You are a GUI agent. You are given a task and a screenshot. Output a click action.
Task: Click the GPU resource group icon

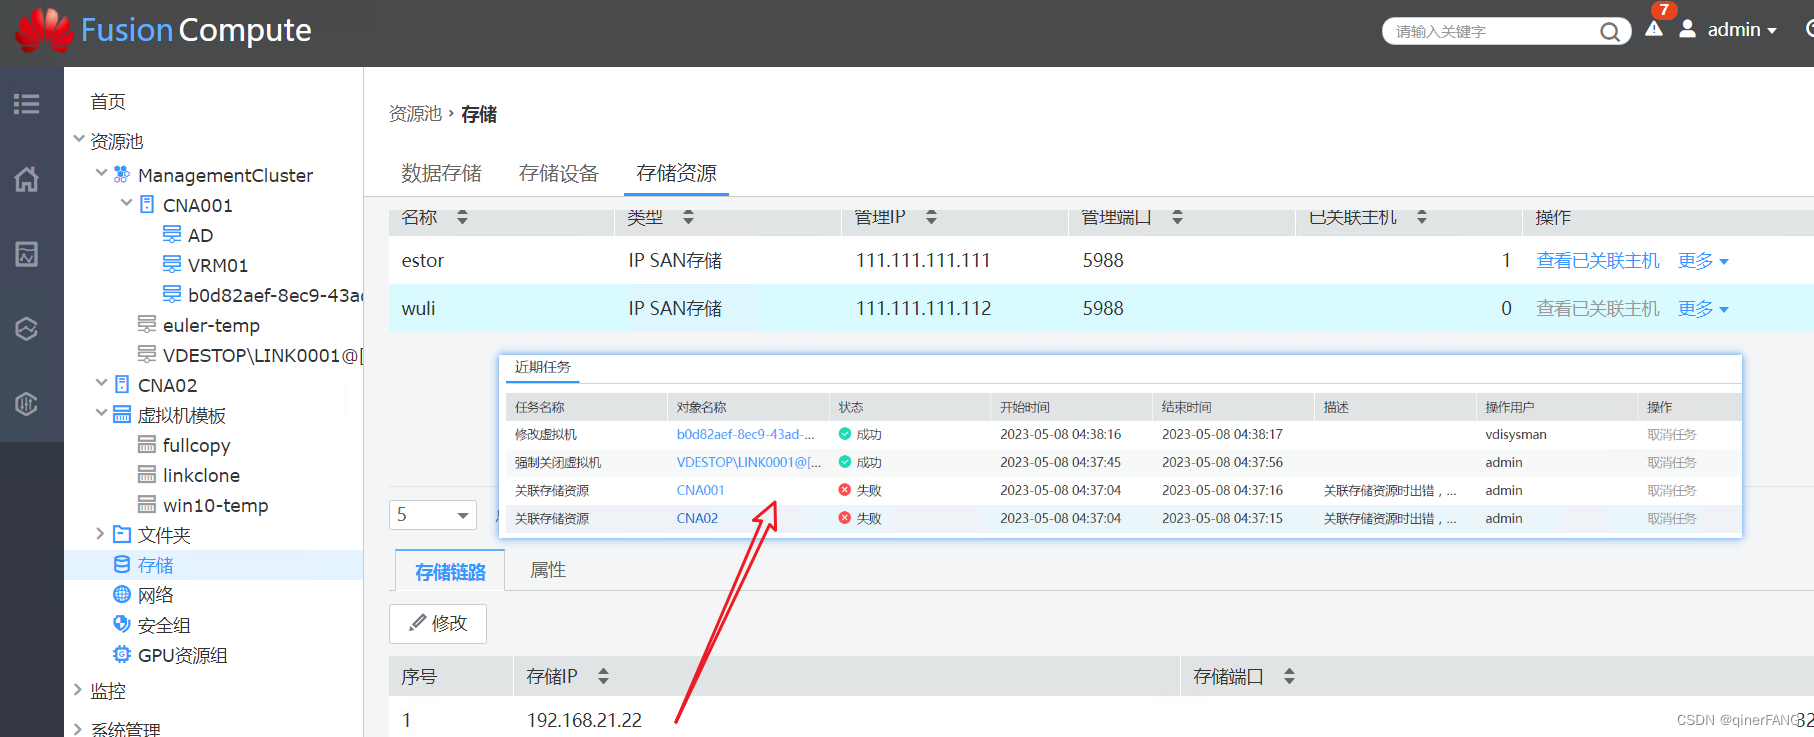tap(122, 654)
